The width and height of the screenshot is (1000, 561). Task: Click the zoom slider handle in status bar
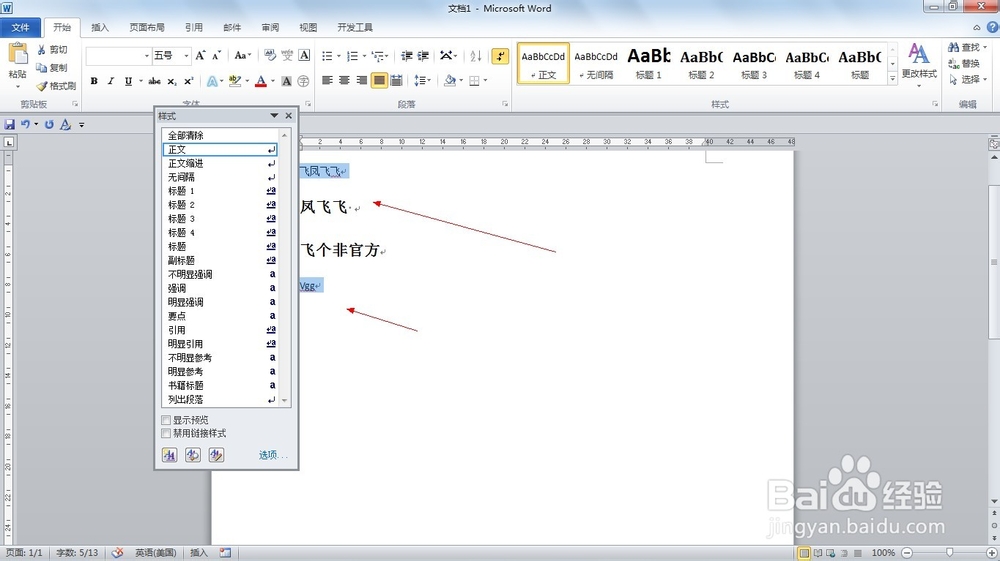point(949,553)
